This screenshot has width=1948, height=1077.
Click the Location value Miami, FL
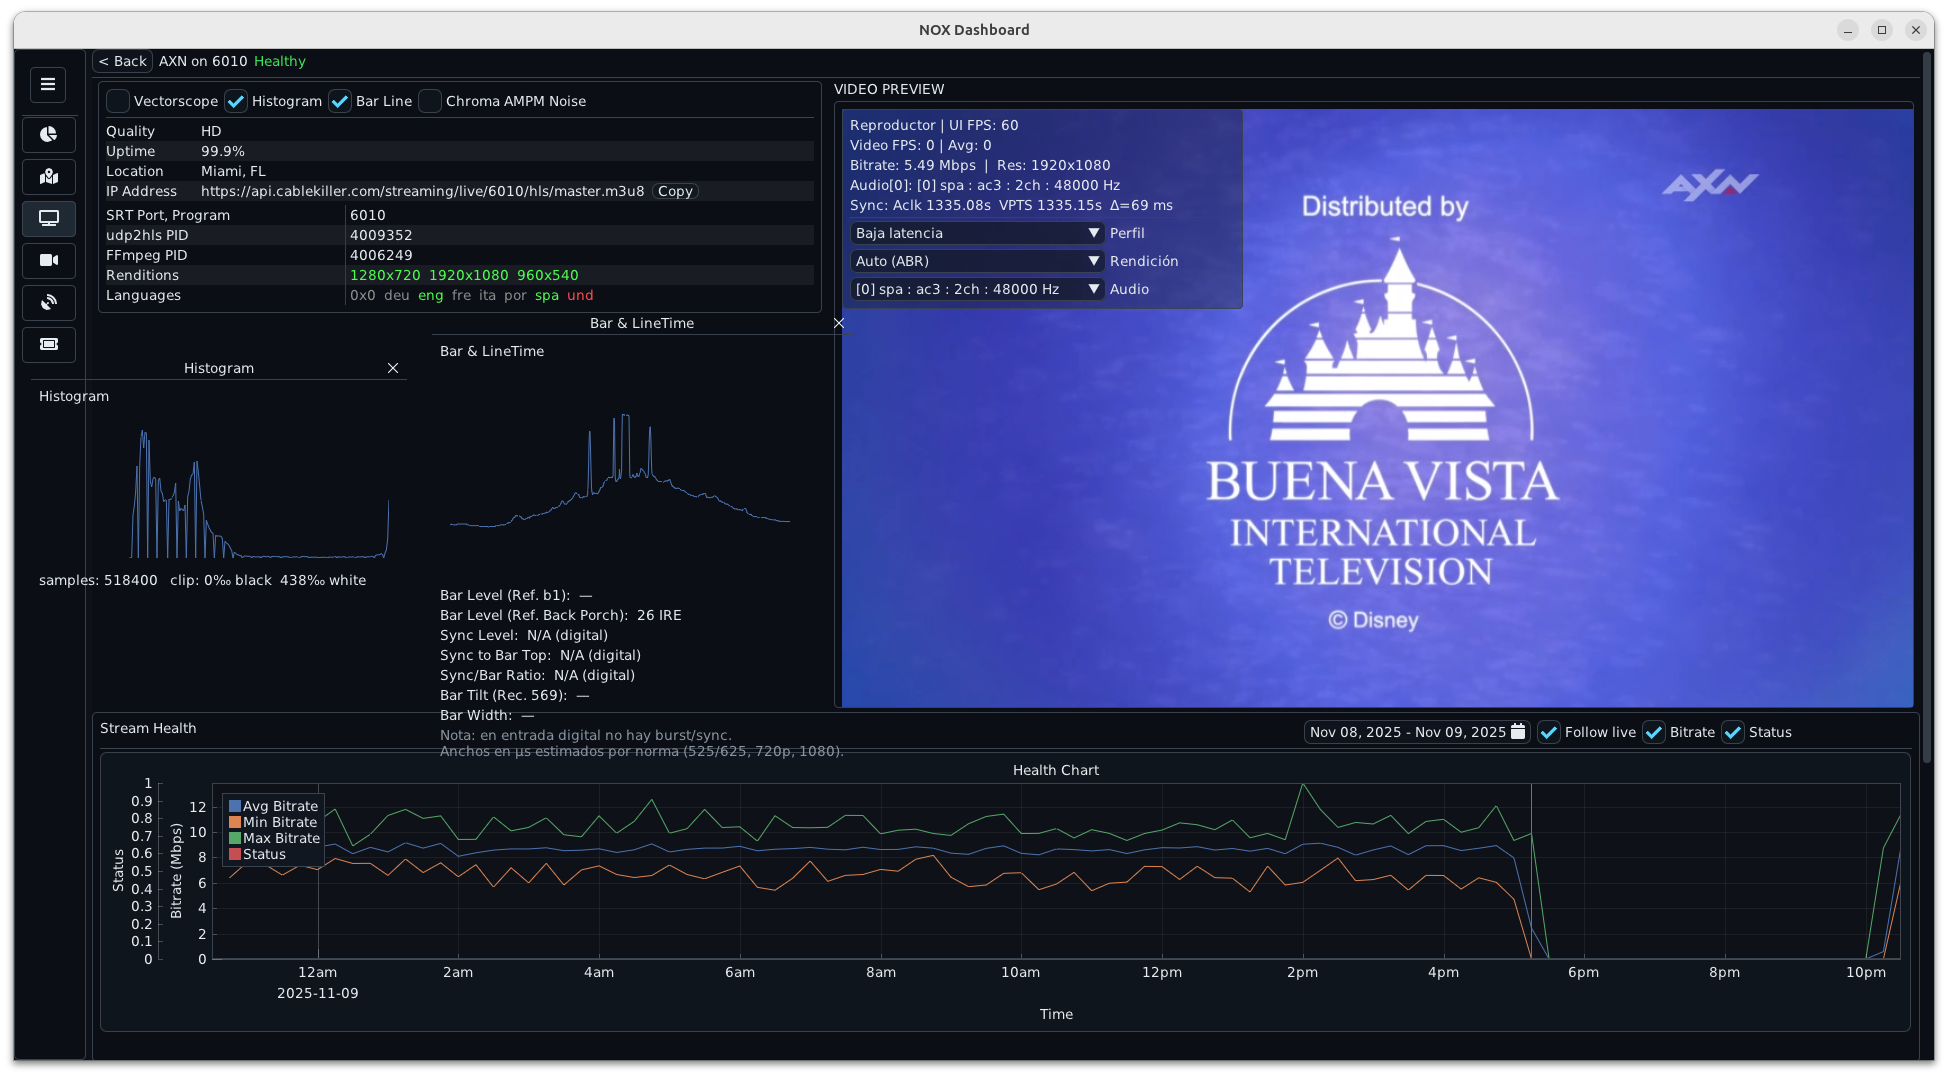pyautogui.click(x=233, y=171)
